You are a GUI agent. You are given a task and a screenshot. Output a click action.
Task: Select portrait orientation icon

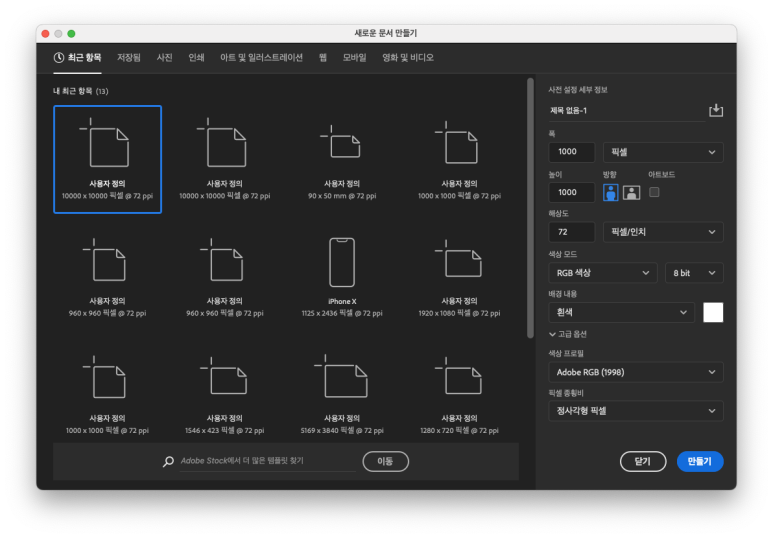click(x=610, y=192)
